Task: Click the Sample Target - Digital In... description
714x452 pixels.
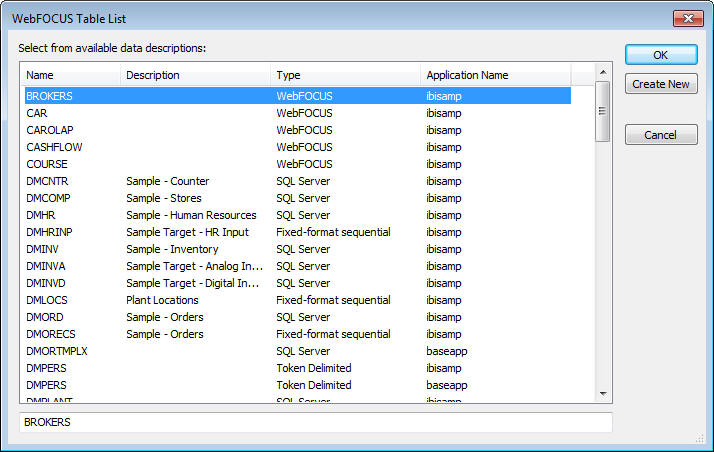Action: click(x=193, y=283)
